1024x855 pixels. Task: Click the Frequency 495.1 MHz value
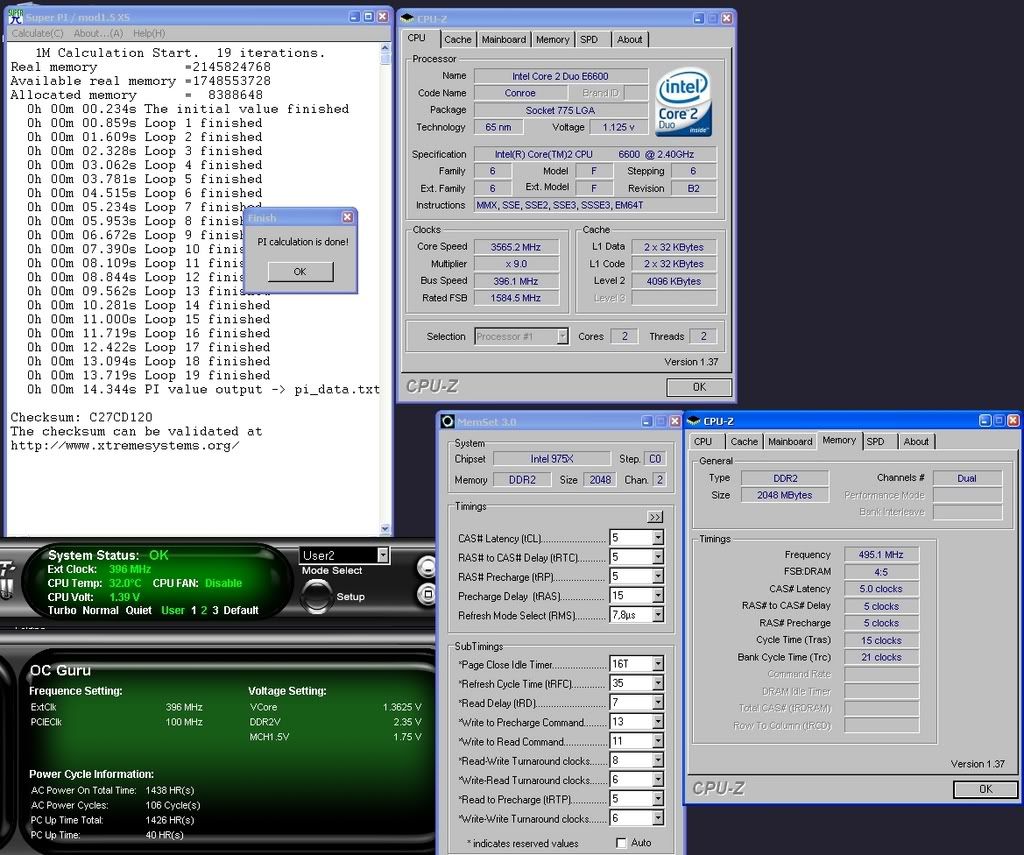click(x=880, y=555)
